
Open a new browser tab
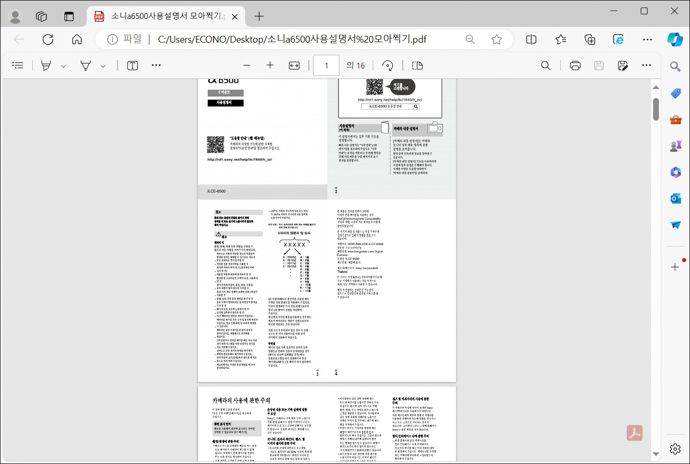click(x=259, y=17)
